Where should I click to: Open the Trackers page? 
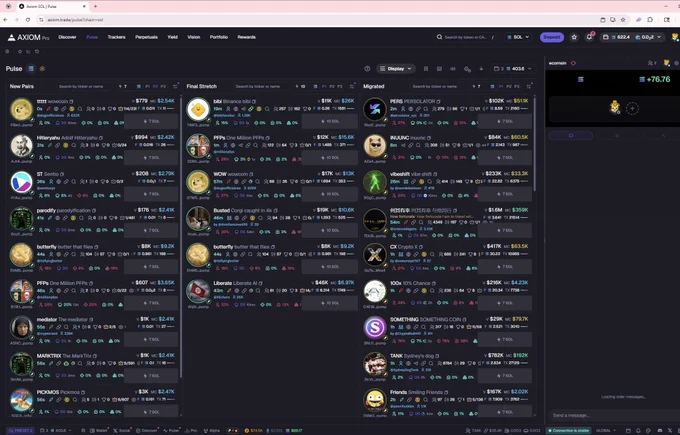coord(116,37)
